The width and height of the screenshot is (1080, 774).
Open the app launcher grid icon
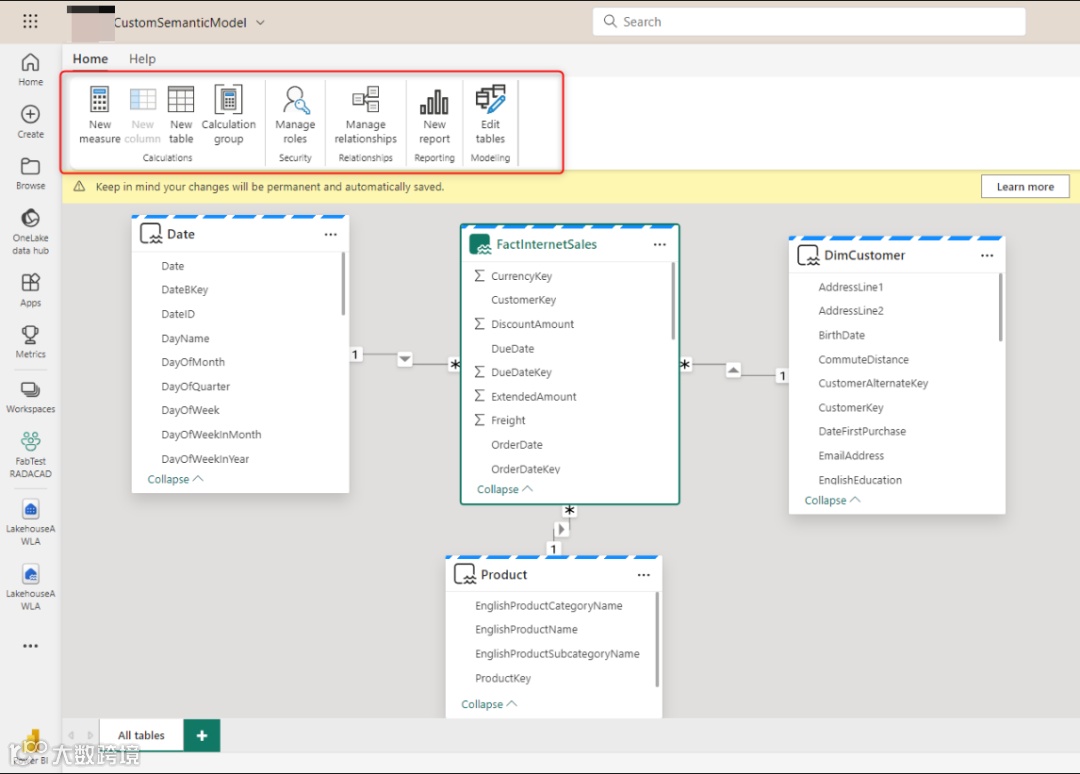click(x=30, y=21)
